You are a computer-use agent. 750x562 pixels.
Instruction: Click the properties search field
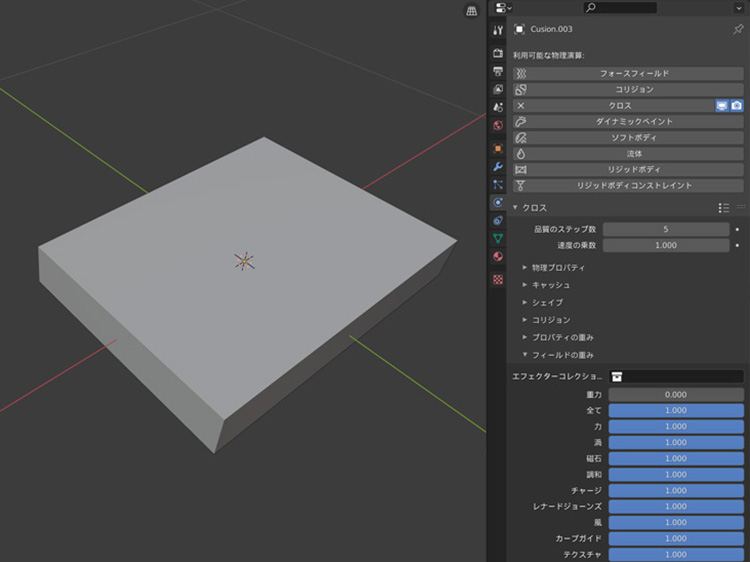620,7
